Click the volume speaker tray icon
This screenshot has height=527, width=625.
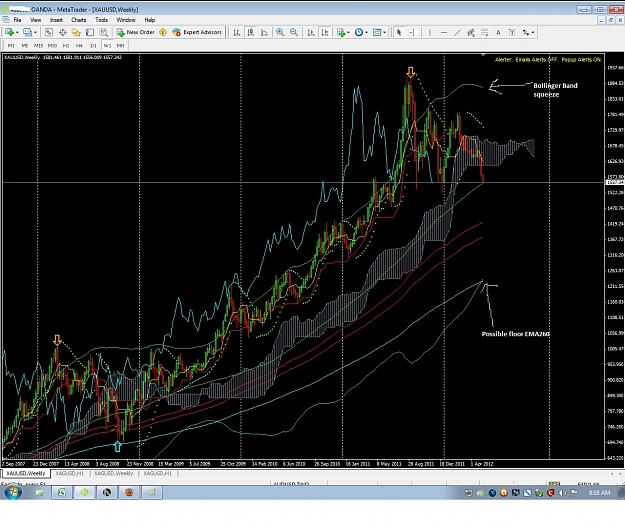[x=562, y=493]
